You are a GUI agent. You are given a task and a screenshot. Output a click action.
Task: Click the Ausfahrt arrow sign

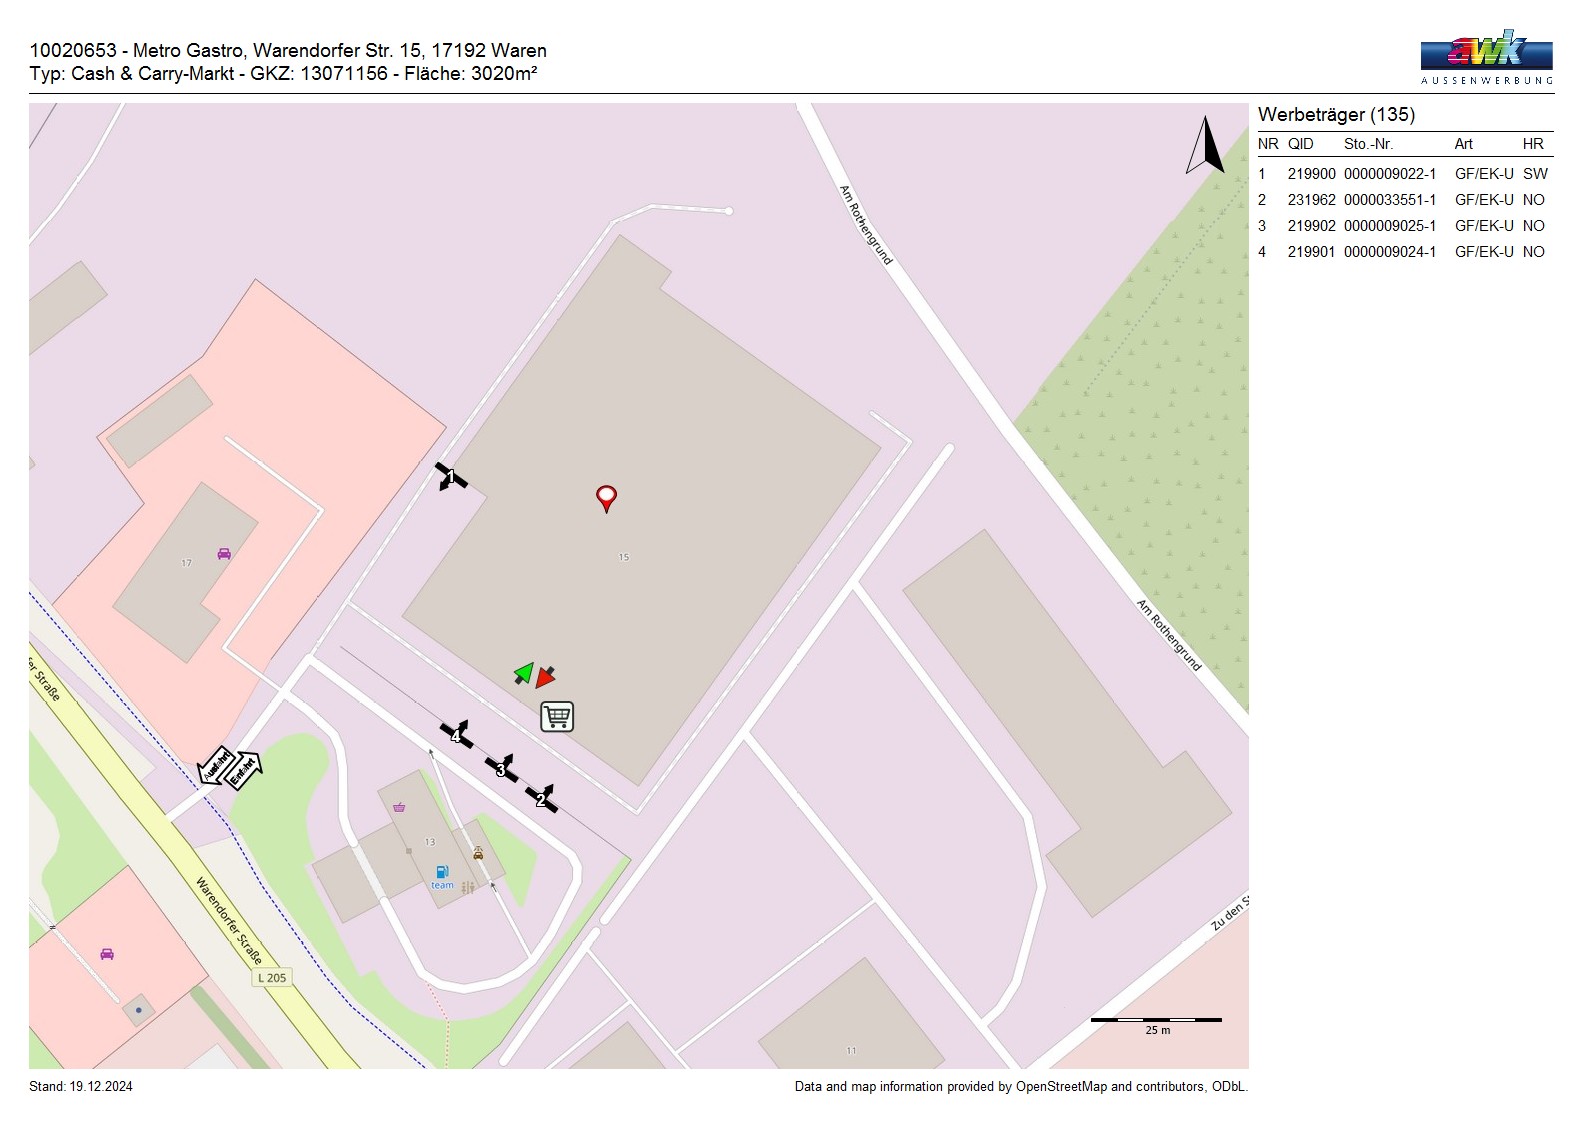(x=216, y=765)
